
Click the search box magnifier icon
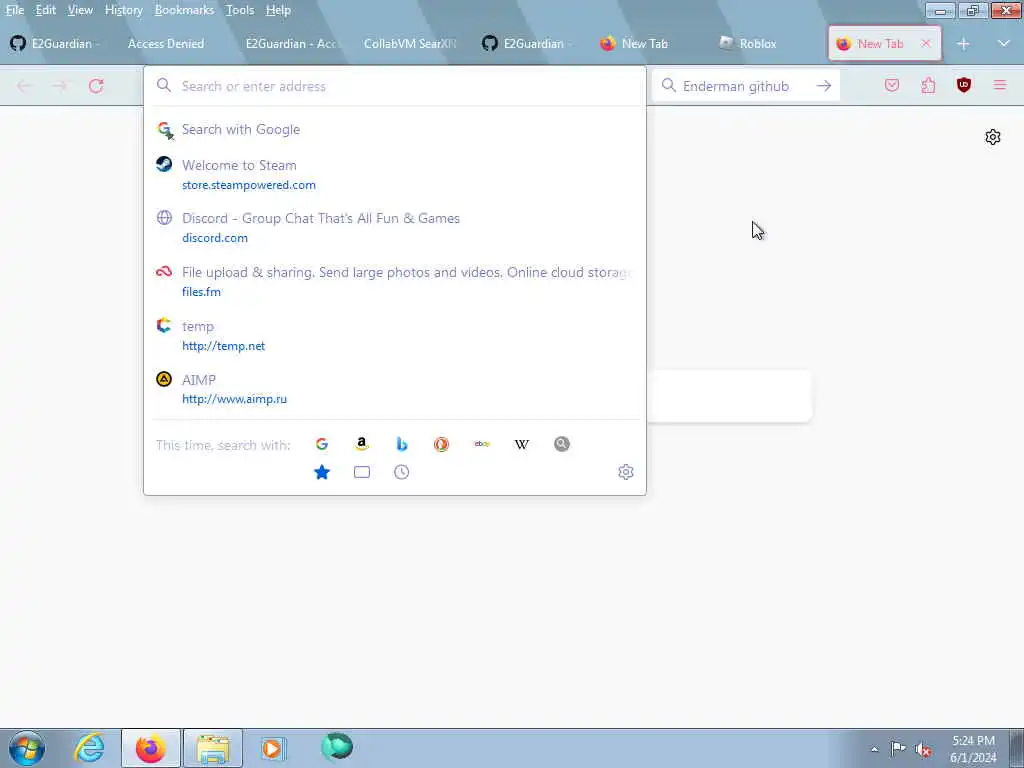click(668, 86)
